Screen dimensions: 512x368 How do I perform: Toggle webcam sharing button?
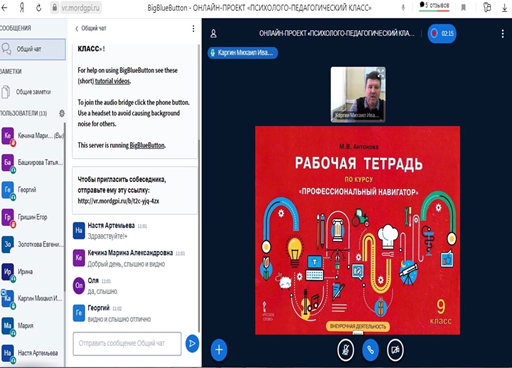point(395,350)
